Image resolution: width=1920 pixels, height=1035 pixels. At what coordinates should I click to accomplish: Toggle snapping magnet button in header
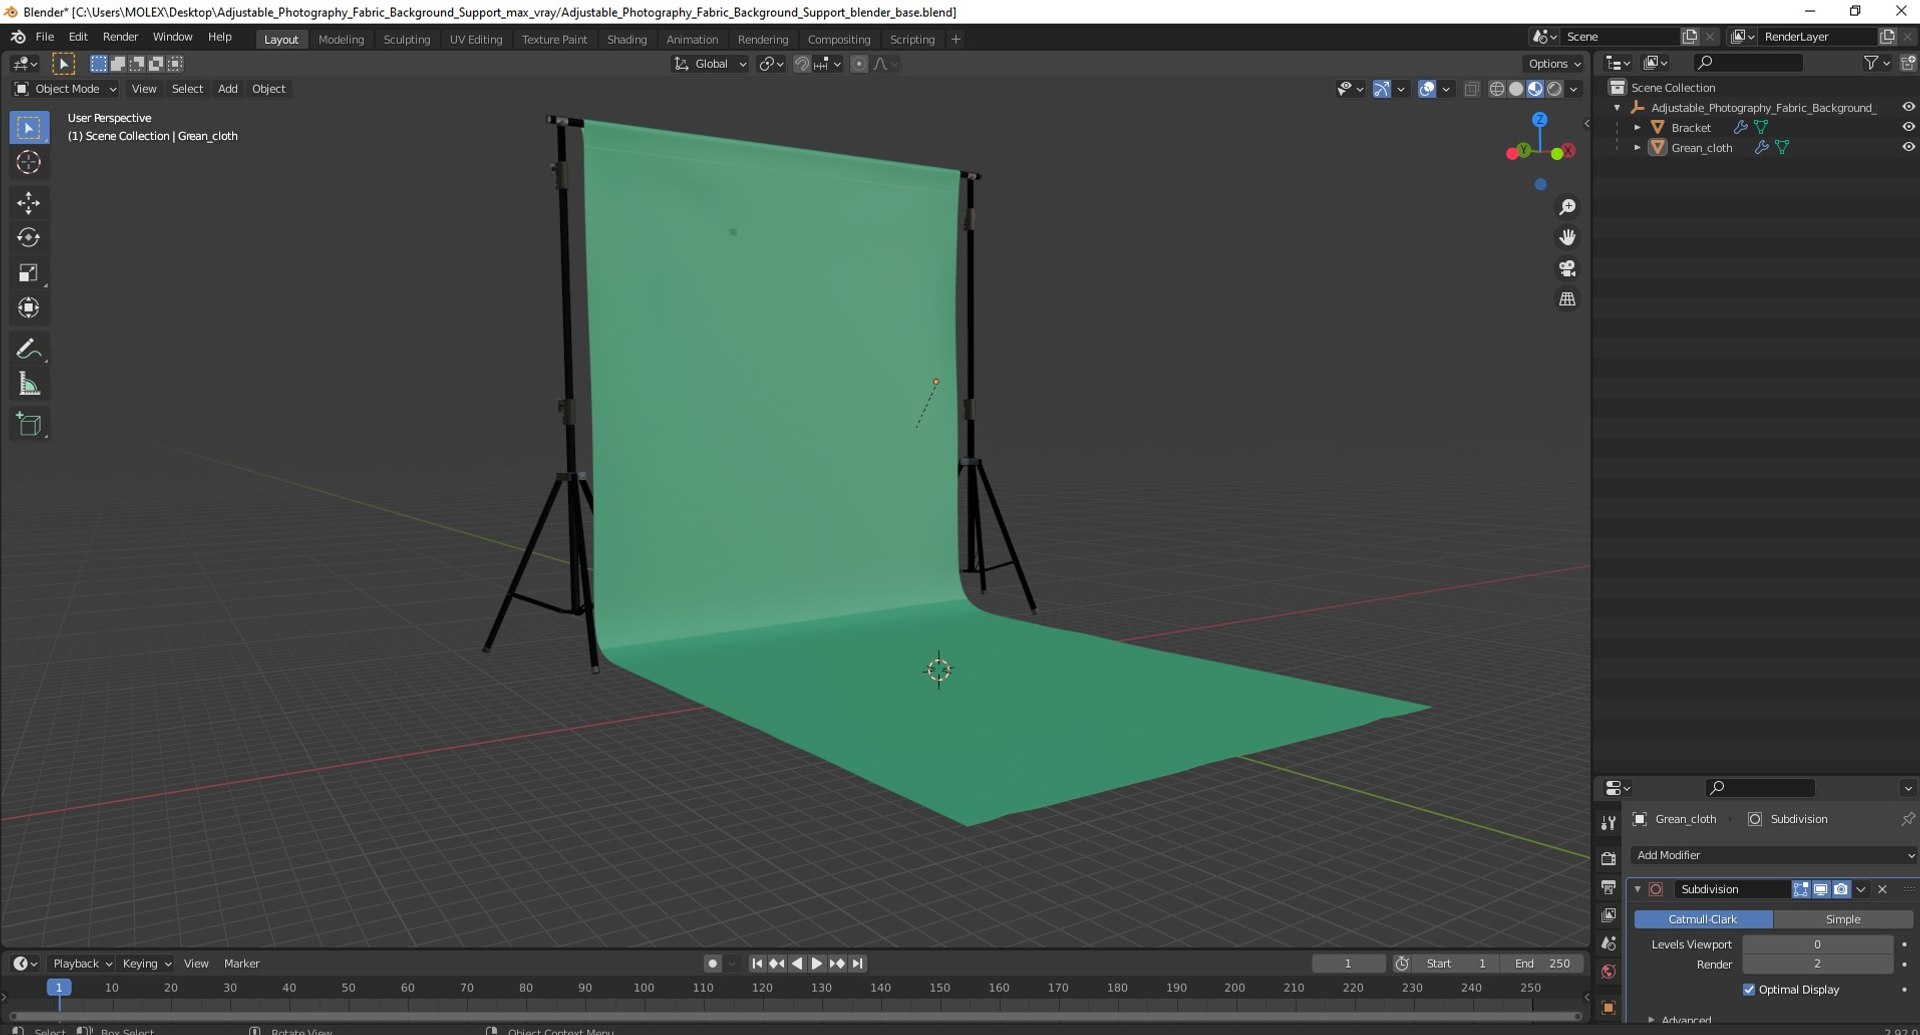[x=801, y=64]
